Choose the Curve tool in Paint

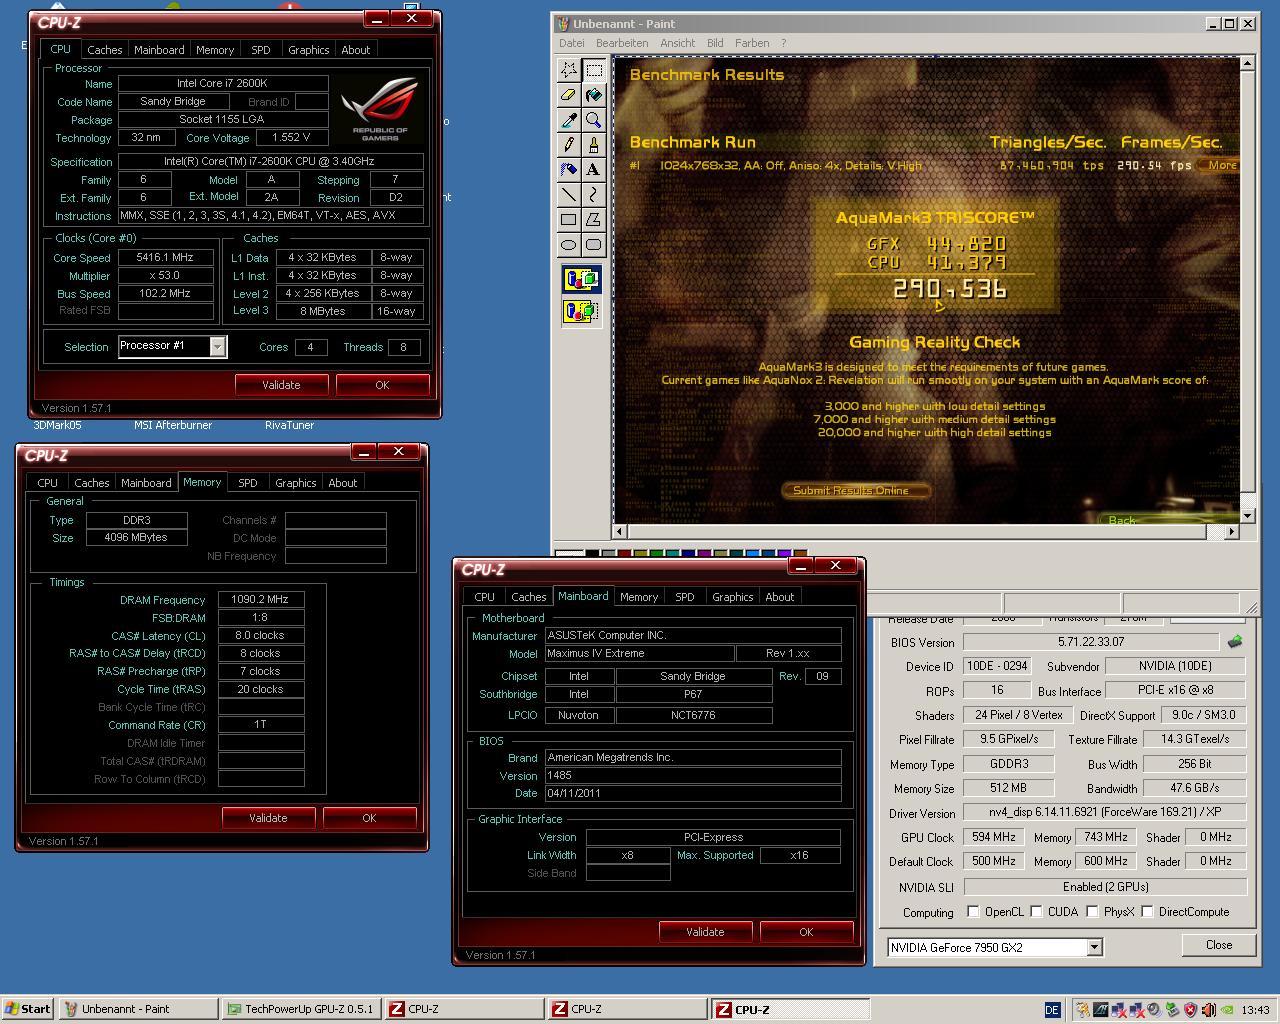[x=594, y=195]
